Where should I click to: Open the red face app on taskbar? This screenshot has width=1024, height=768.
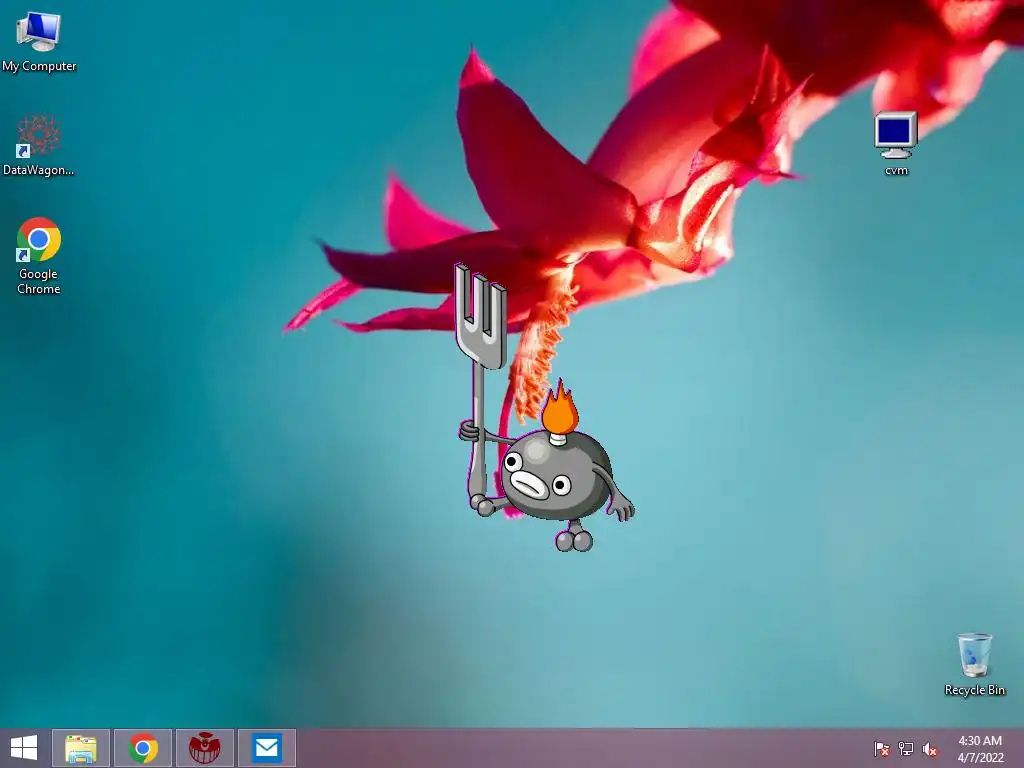204,748
